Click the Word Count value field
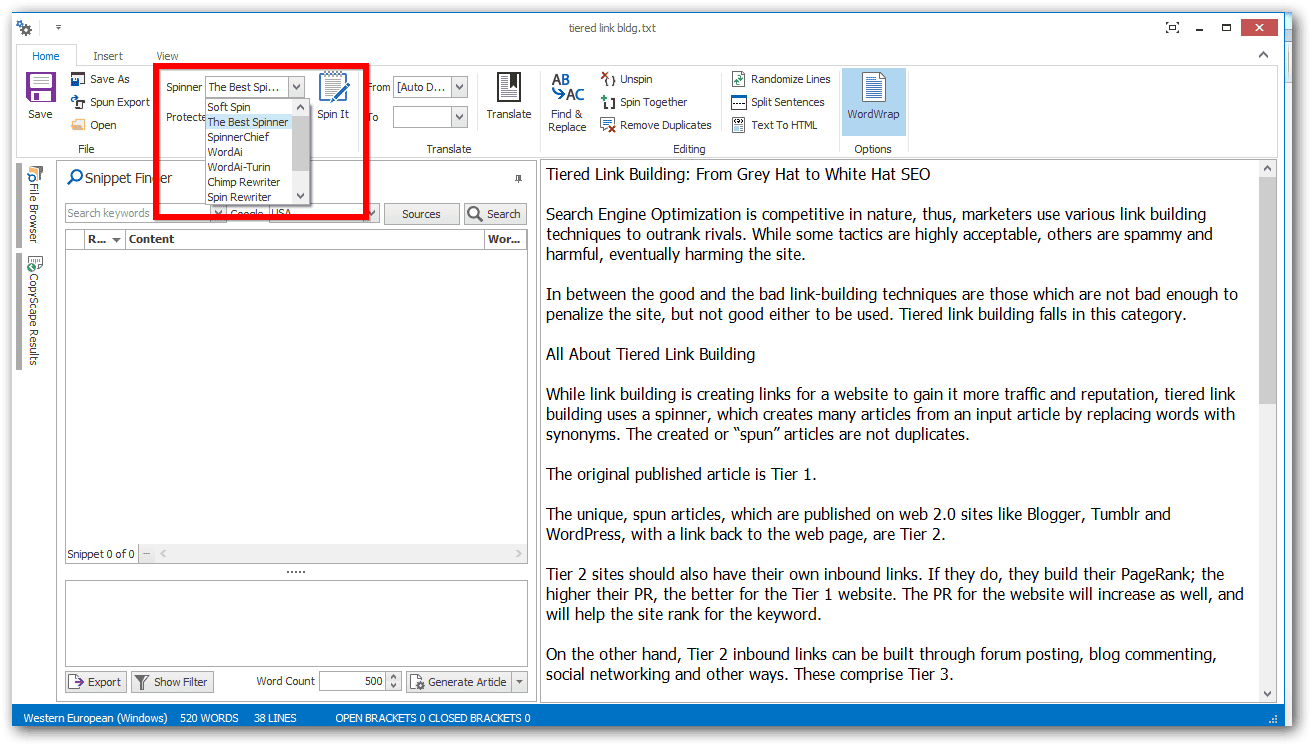 tap(352, 682)
